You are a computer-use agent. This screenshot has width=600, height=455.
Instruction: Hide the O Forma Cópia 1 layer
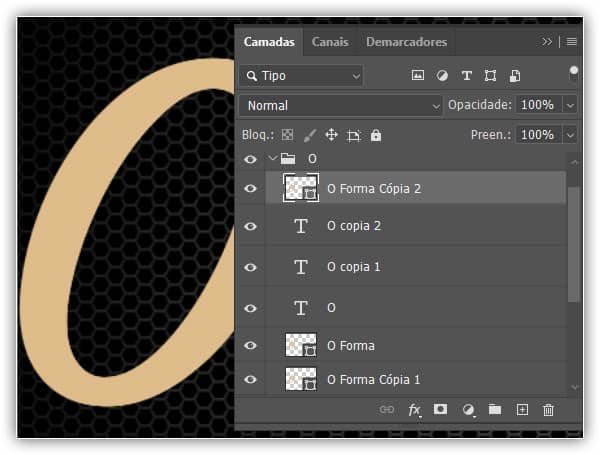pos(250,379)
